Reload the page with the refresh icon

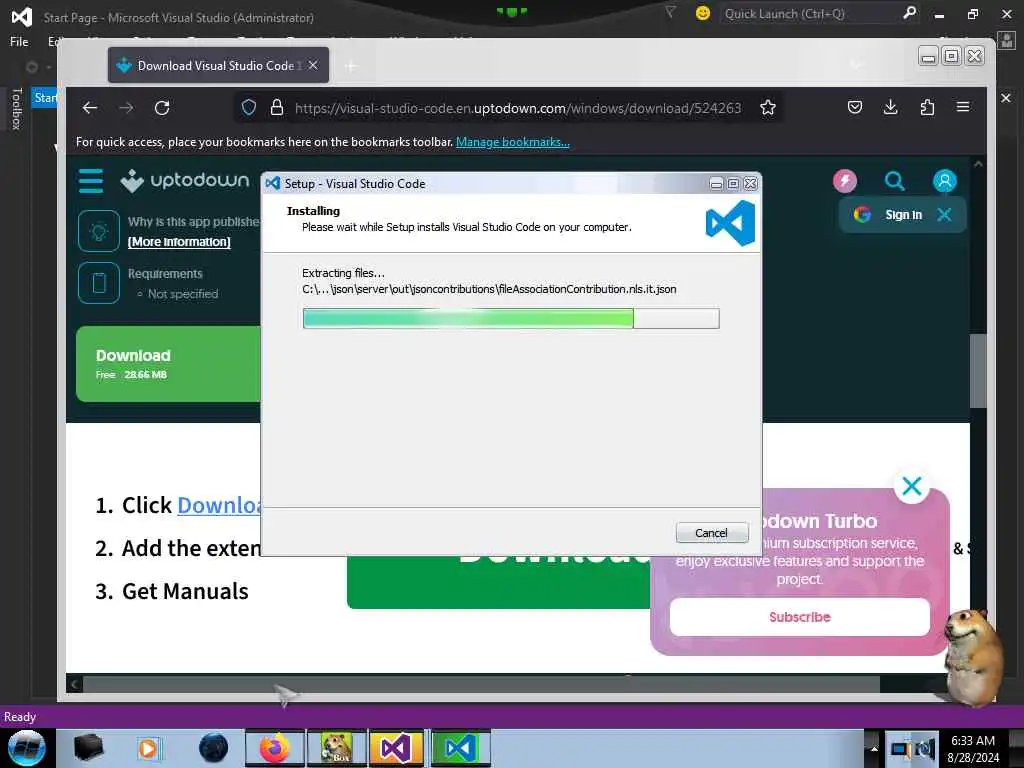(x=162, y=108)
